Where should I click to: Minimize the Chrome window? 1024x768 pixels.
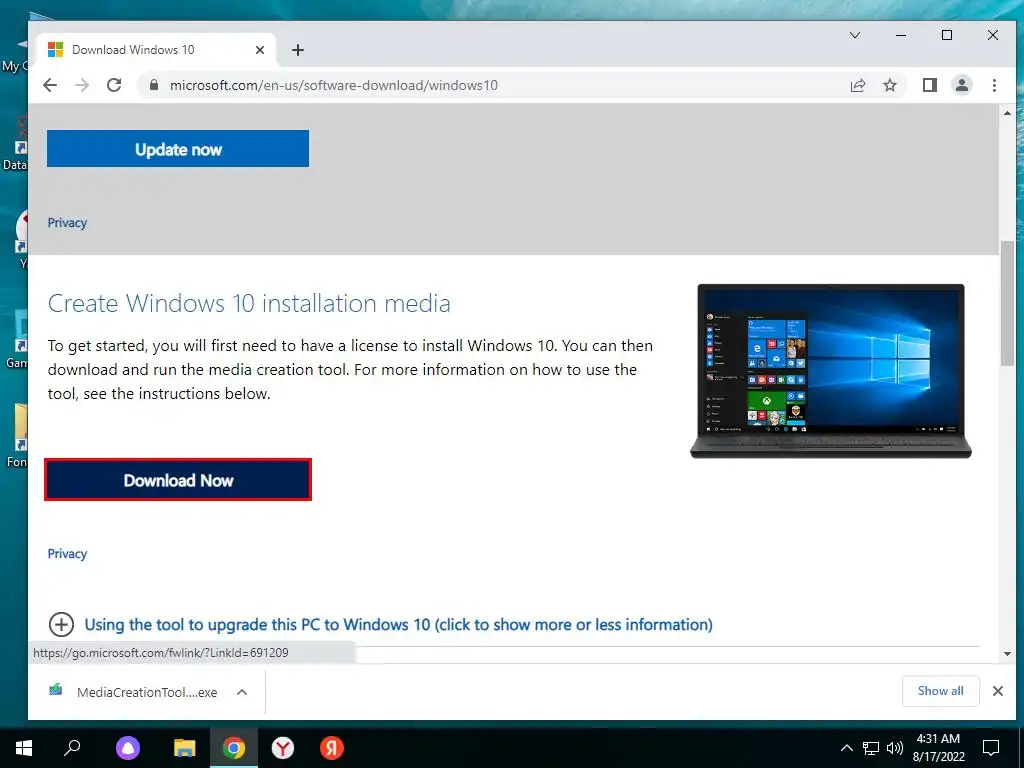pos(901,35)
